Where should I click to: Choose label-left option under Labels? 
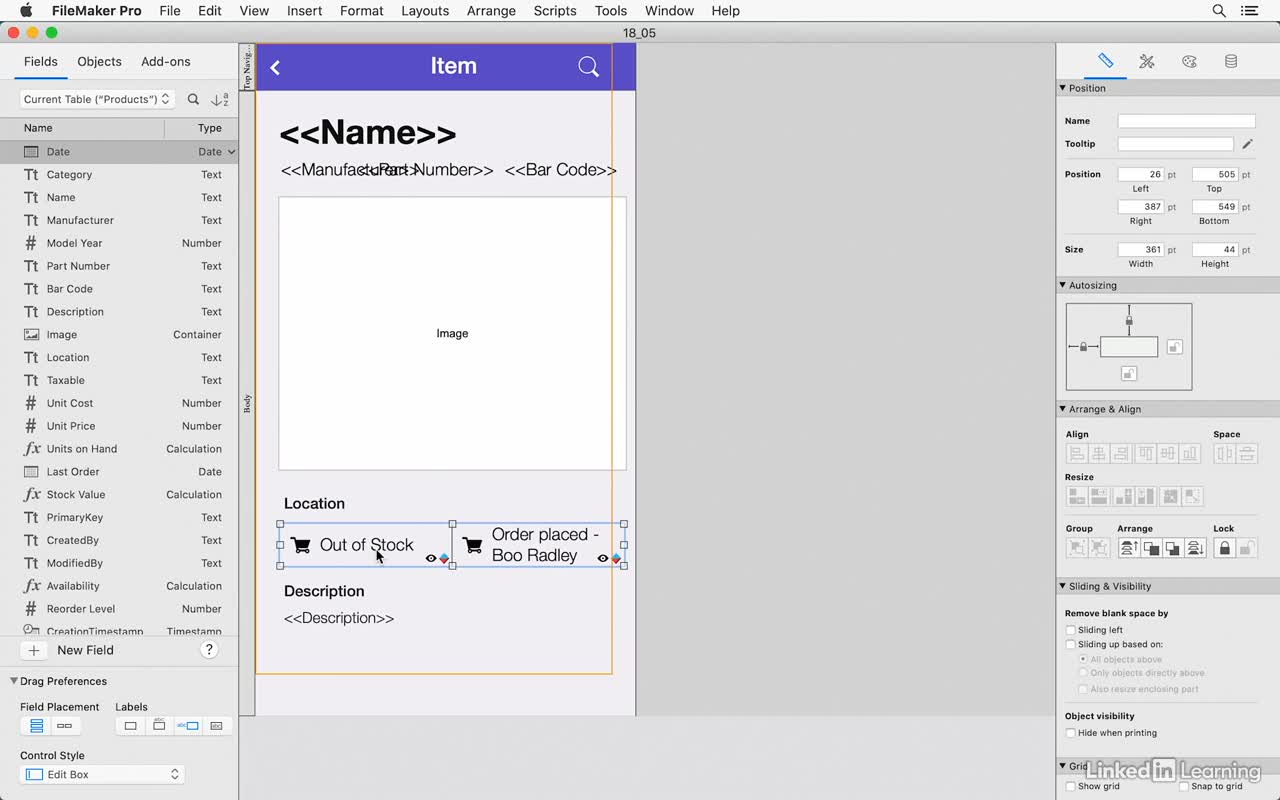click(188, 726)
